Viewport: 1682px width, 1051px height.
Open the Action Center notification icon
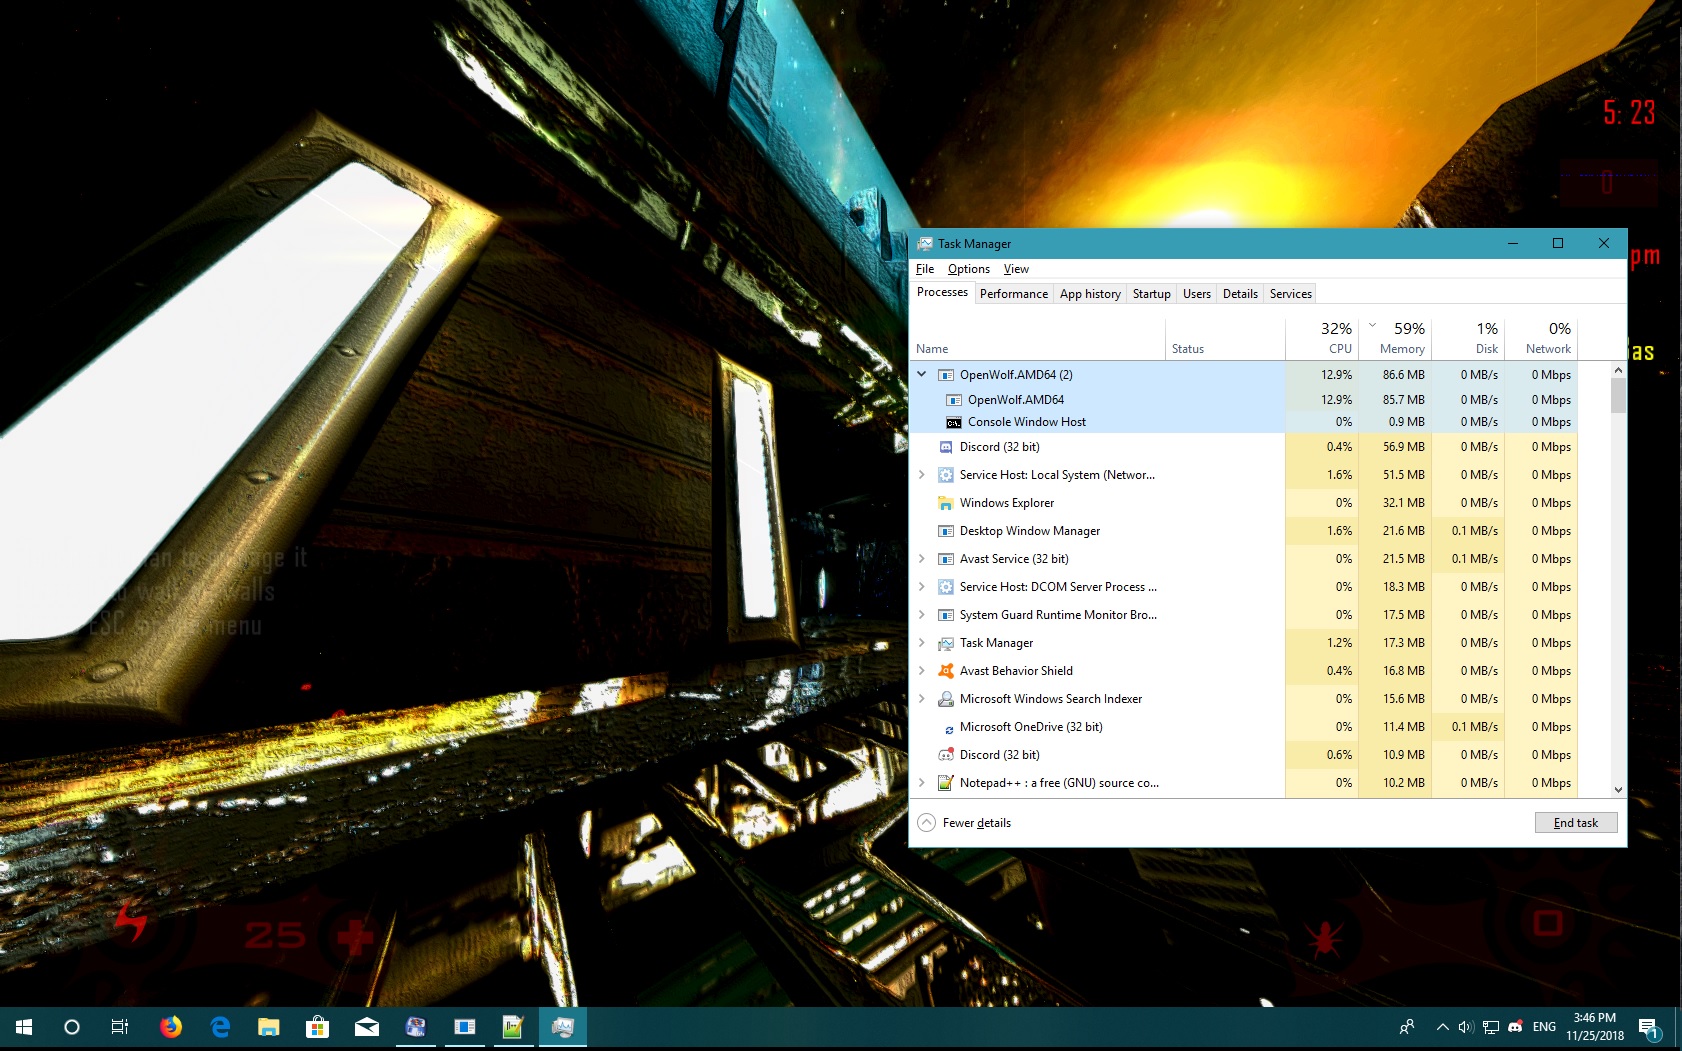coord(1648,1027)
